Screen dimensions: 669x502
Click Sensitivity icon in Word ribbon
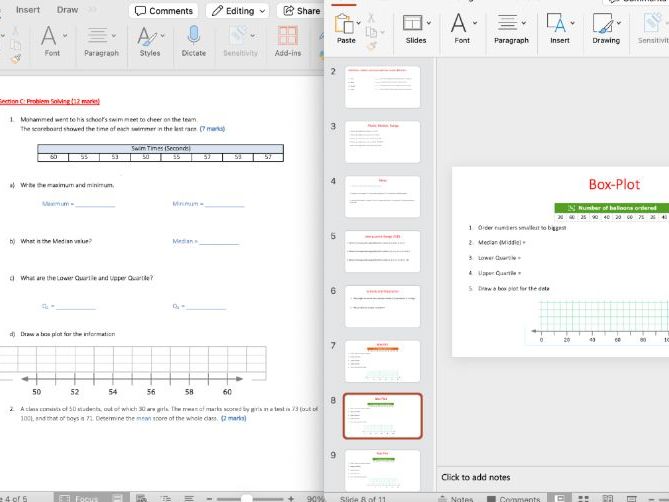pos(238,35)
